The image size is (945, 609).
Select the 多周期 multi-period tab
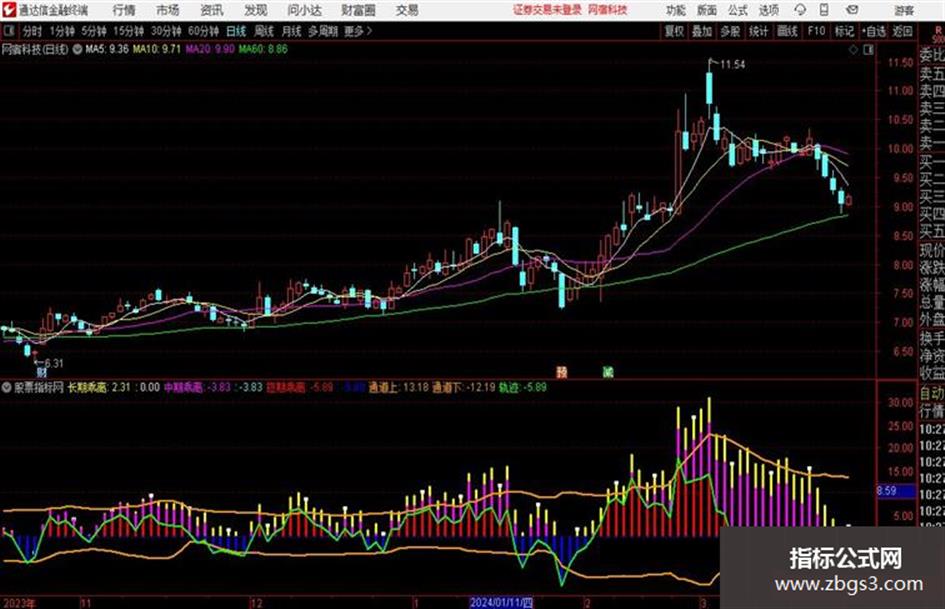tap(323, 31)
